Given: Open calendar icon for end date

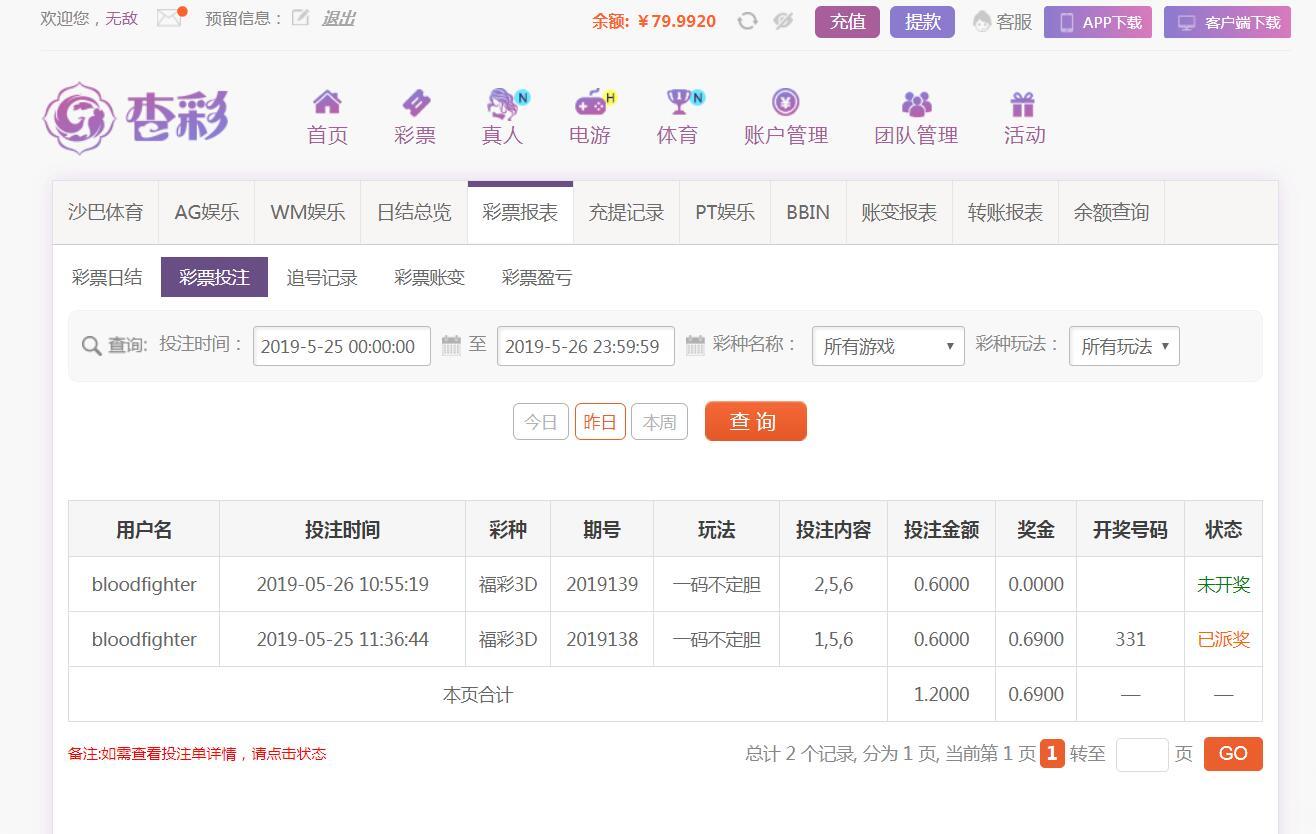Looking at the screenshot, I should 695,345.
